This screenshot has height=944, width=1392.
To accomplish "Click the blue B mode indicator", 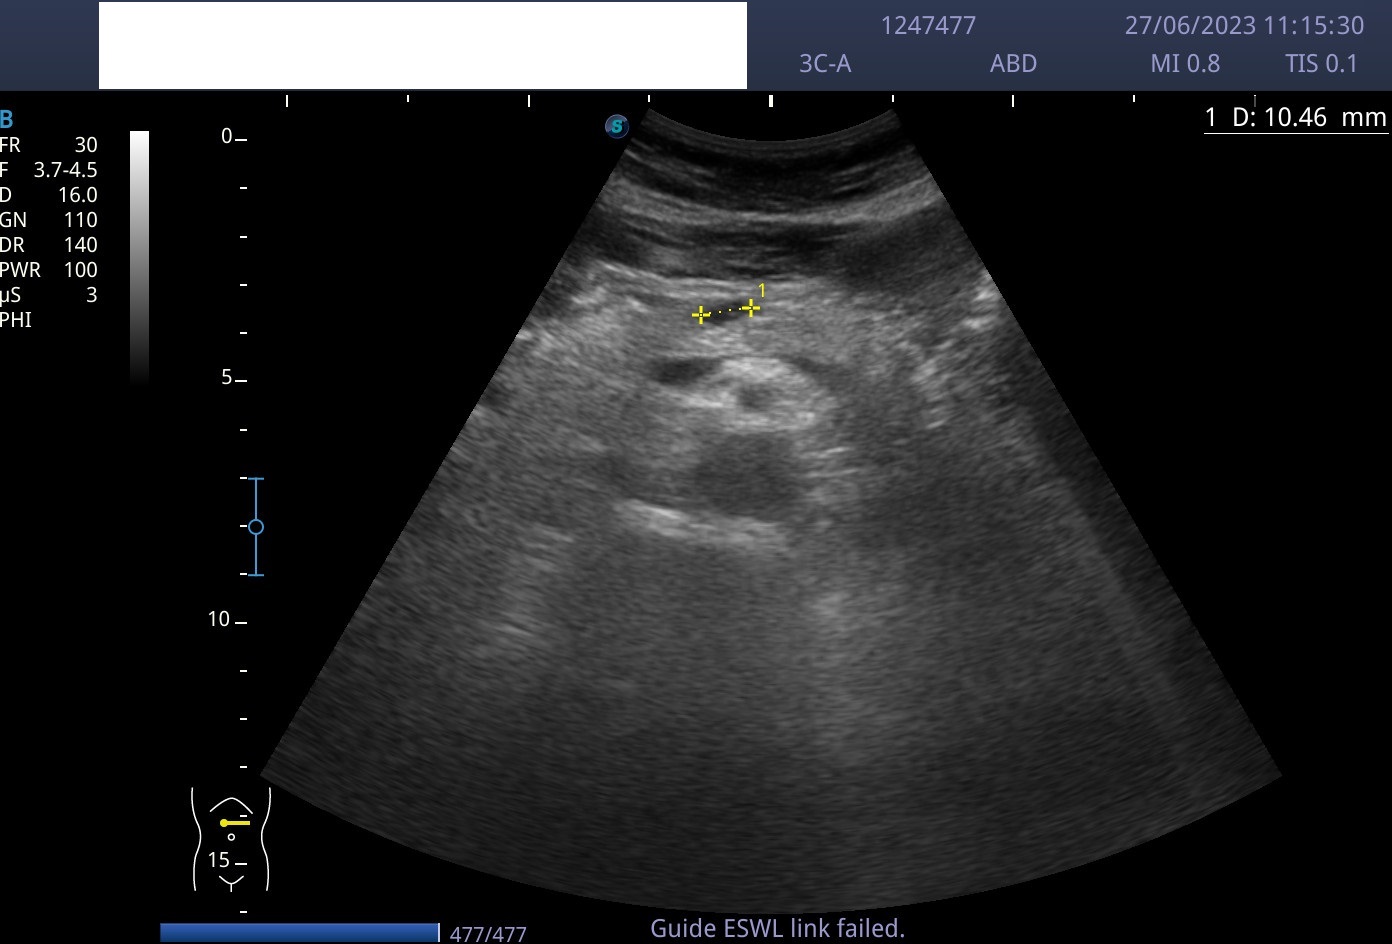I will (7, 119).
